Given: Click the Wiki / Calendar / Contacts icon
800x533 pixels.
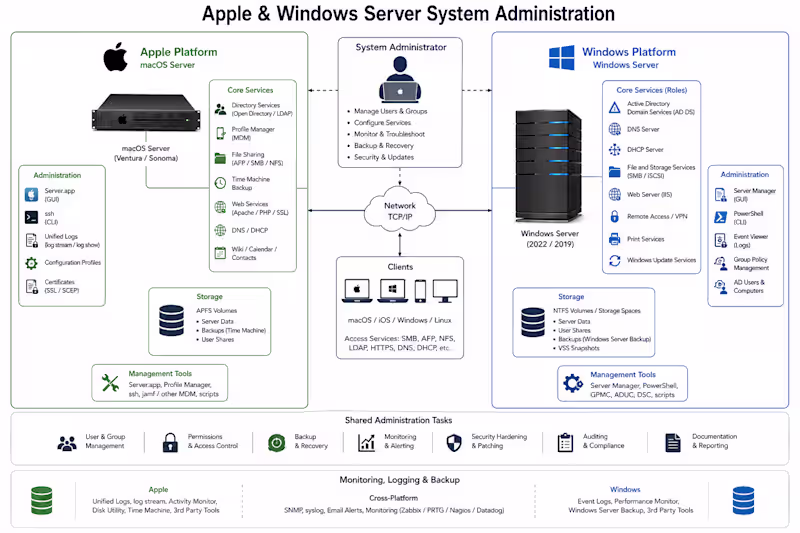Looking at the screenshot, I should (x=220, y=253).
